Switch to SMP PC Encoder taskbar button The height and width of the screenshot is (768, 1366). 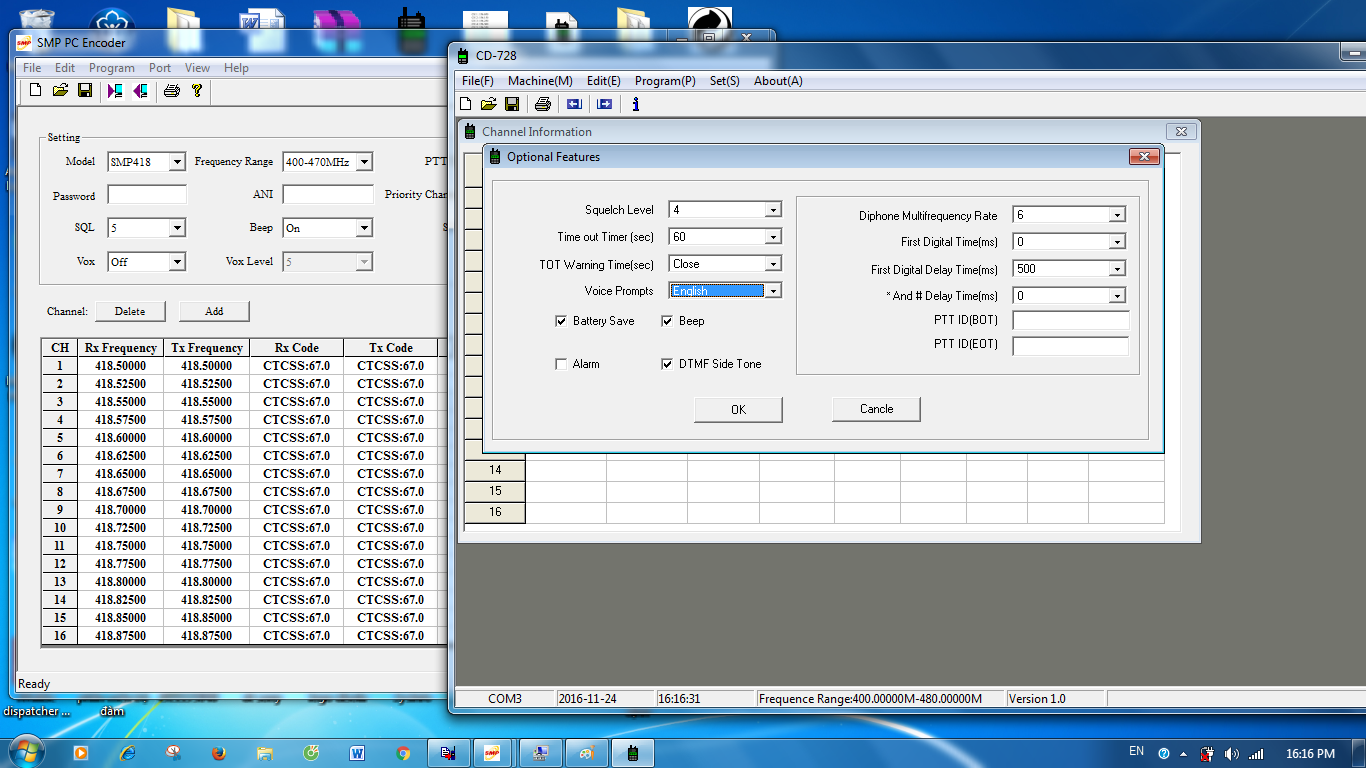[493, 753]
